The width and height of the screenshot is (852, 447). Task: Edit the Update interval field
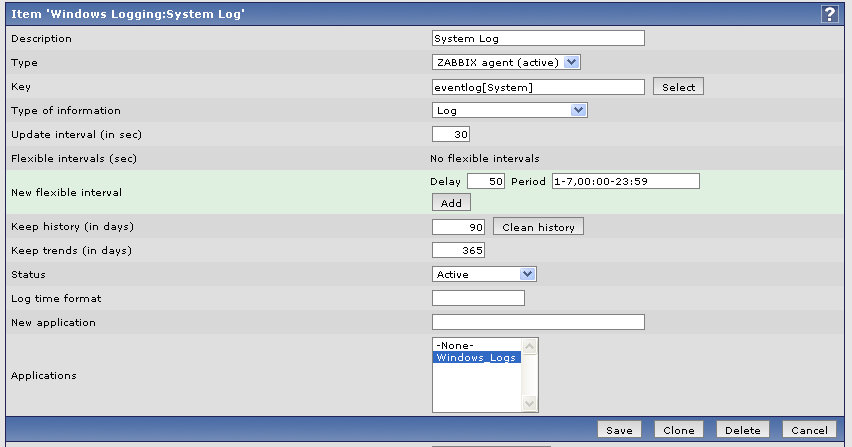pos(451,134)
